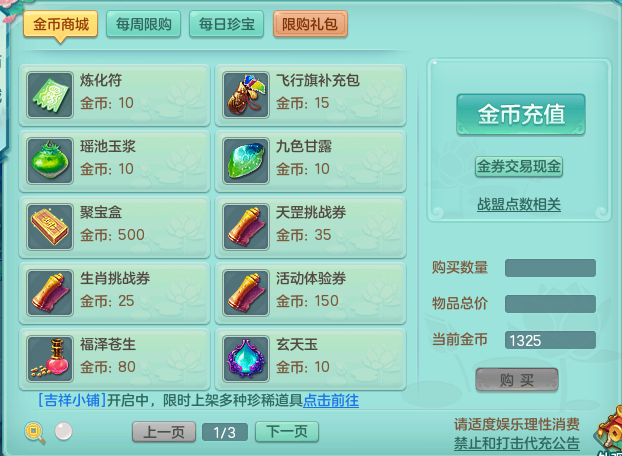Select the 天罡挑战券 scroll icon

tap(246, 227)
